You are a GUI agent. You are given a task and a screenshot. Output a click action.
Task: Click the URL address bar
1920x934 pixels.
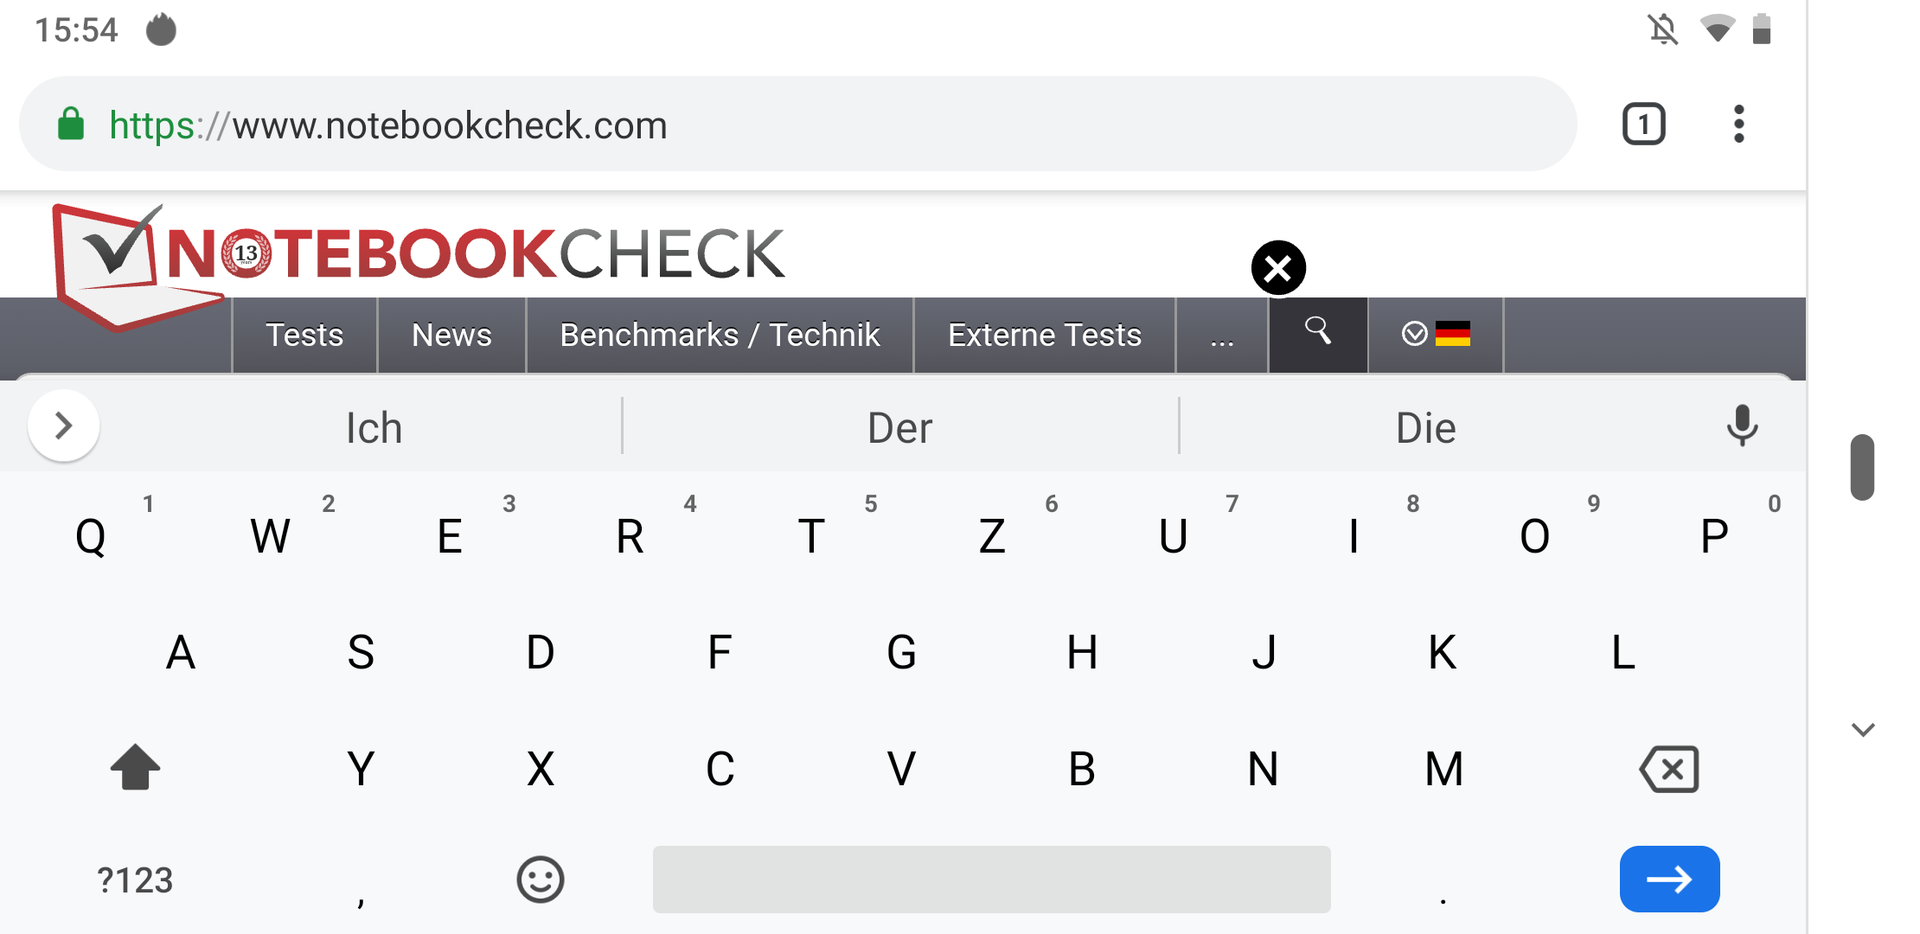(x=798, y=124)
